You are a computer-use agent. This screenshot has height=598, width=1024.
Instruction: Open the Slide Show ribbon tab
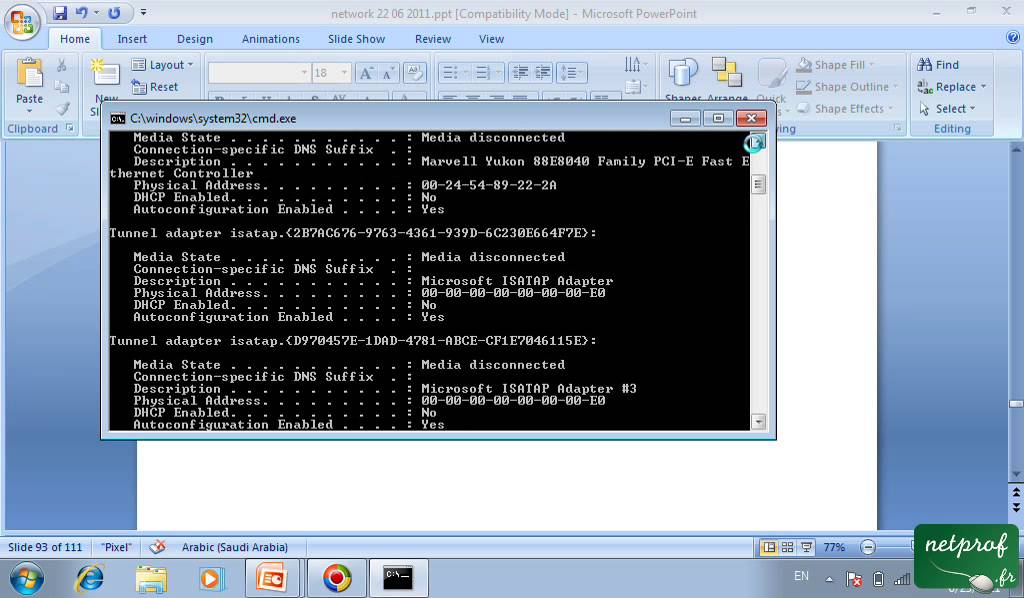[x=356, y=39]
